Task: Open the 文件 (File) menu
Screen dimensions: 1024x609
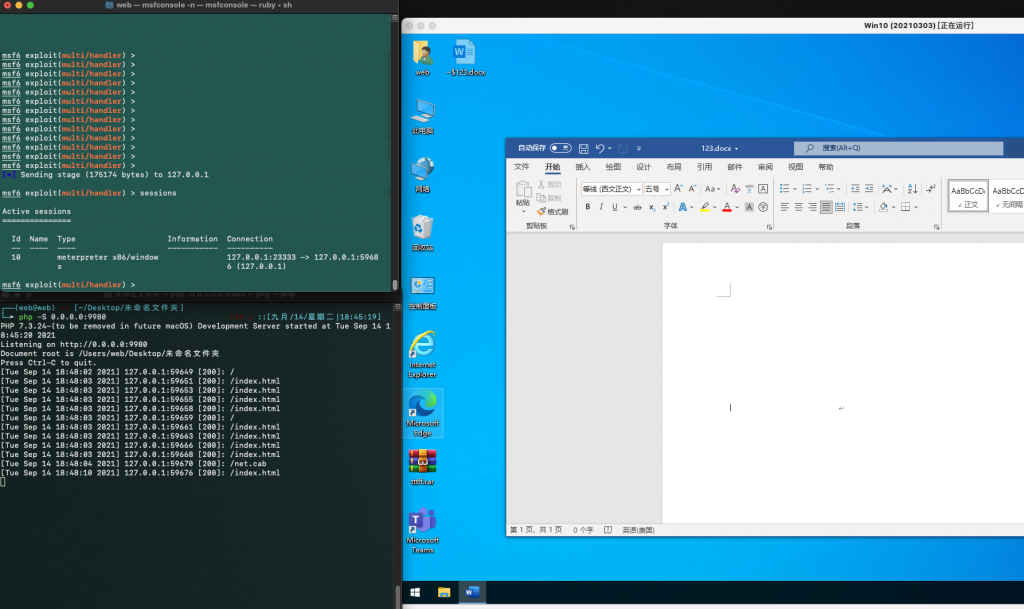Action: tap(522, 167)
